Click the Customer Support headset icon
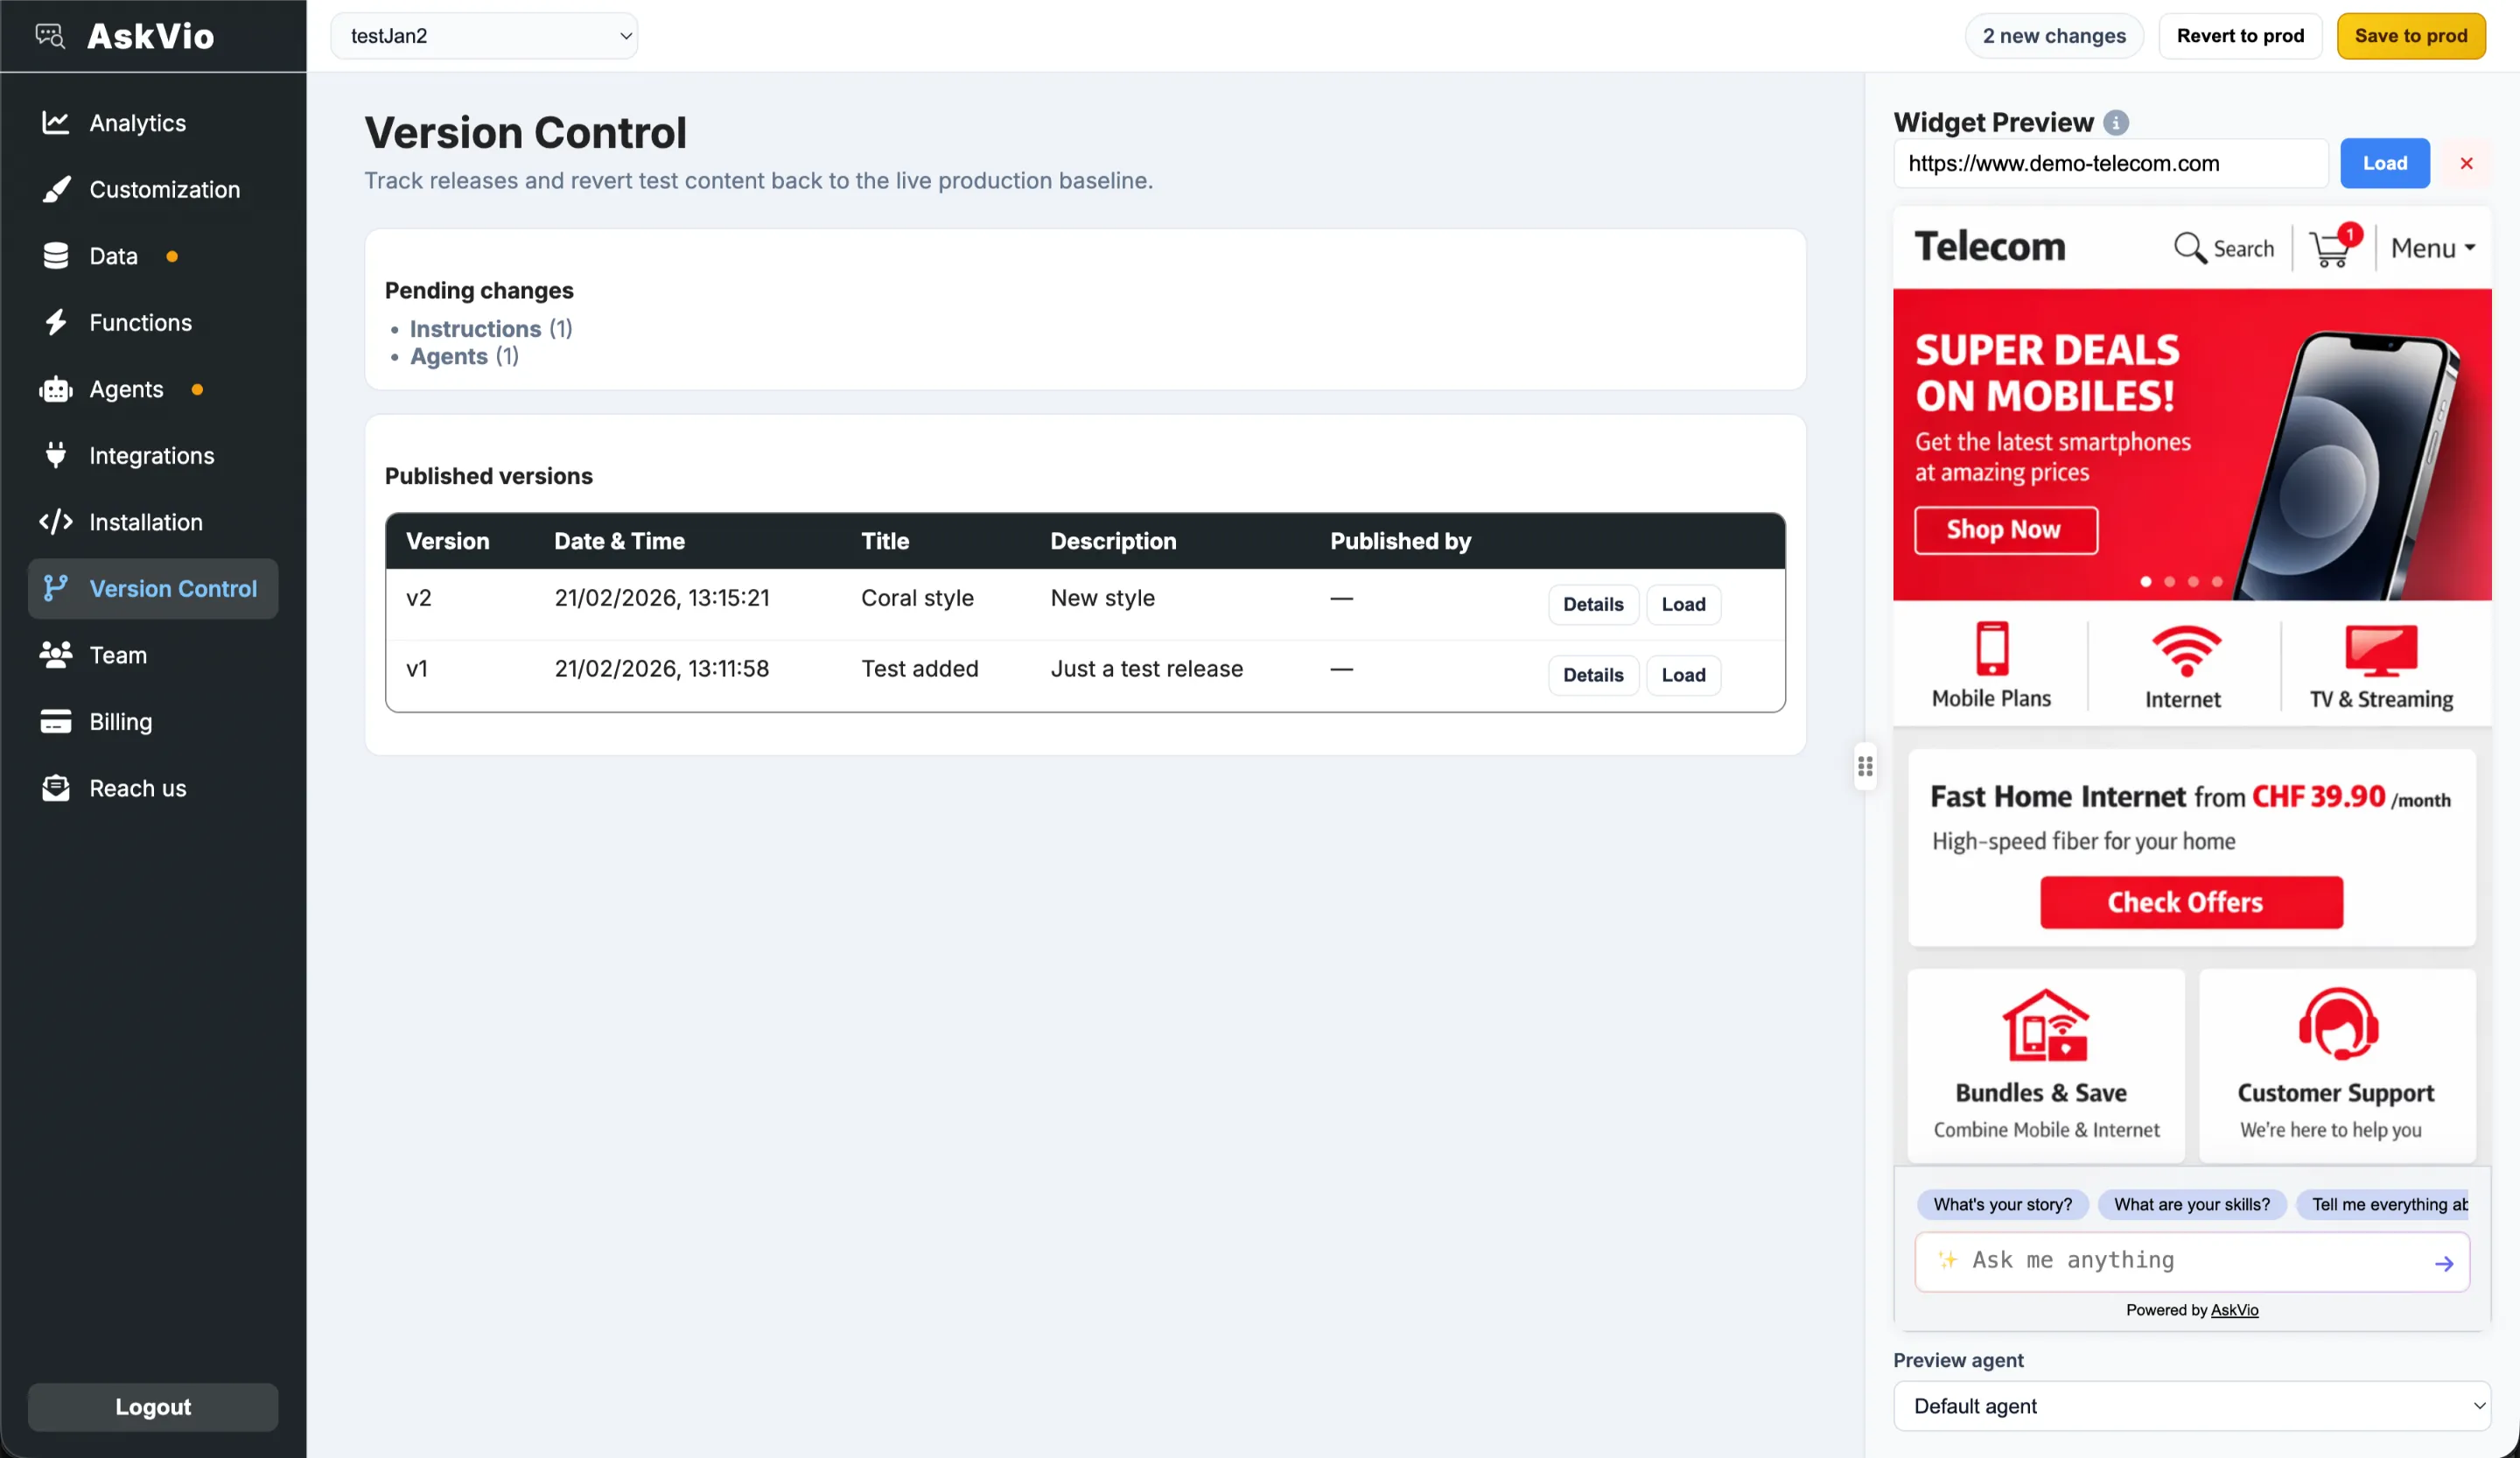Image resolution: width=2520 pixels, height=1458 pixels. pyautogui.click(x=2338, y=1024)
